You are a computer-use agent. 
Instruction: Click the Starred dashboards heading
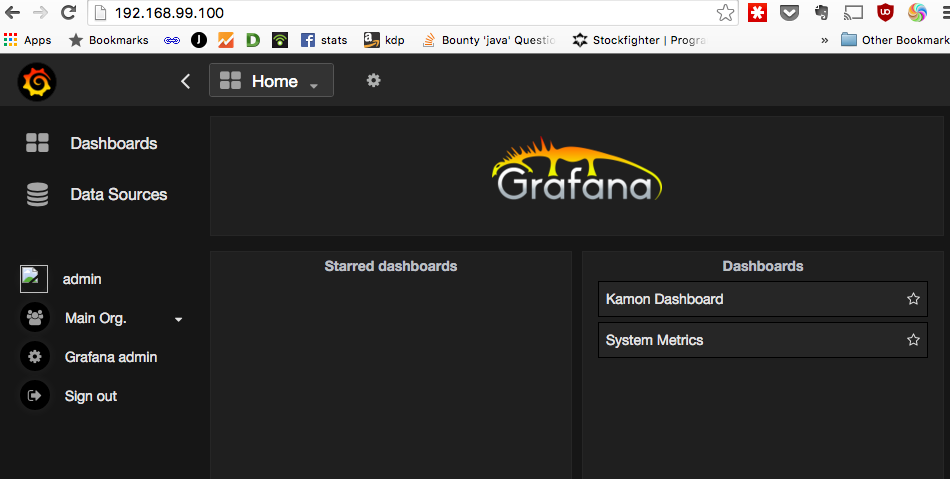pyautogui.click(x=391, y=266)
